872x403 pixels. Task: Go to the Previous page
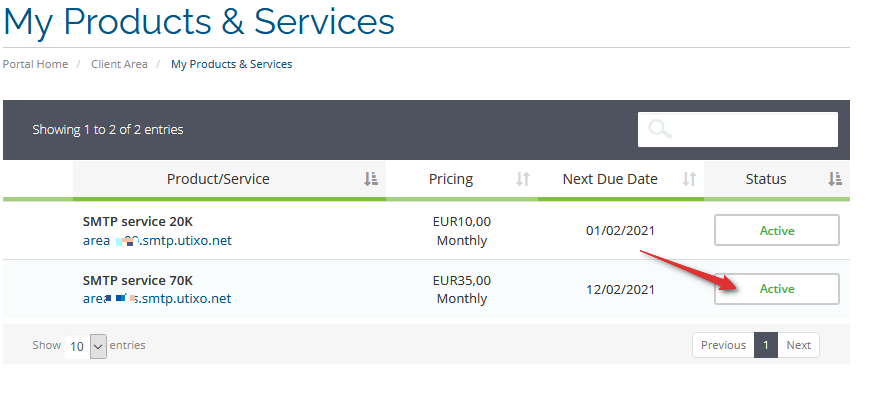723,345
